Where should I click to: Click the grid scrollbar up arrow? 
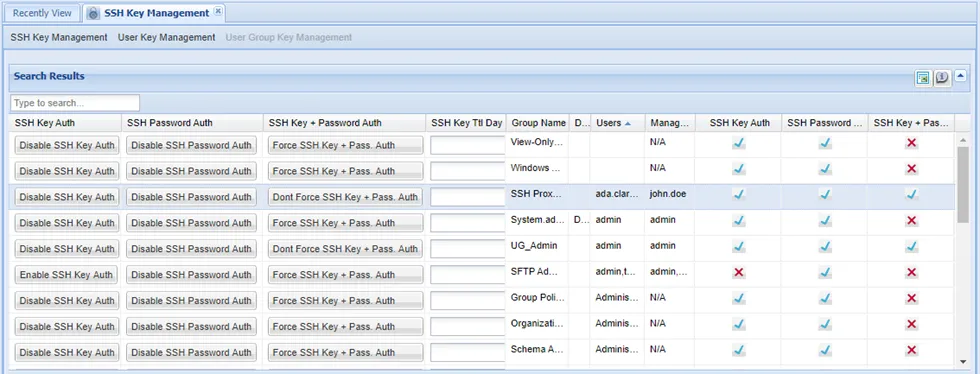click(963, 139)
